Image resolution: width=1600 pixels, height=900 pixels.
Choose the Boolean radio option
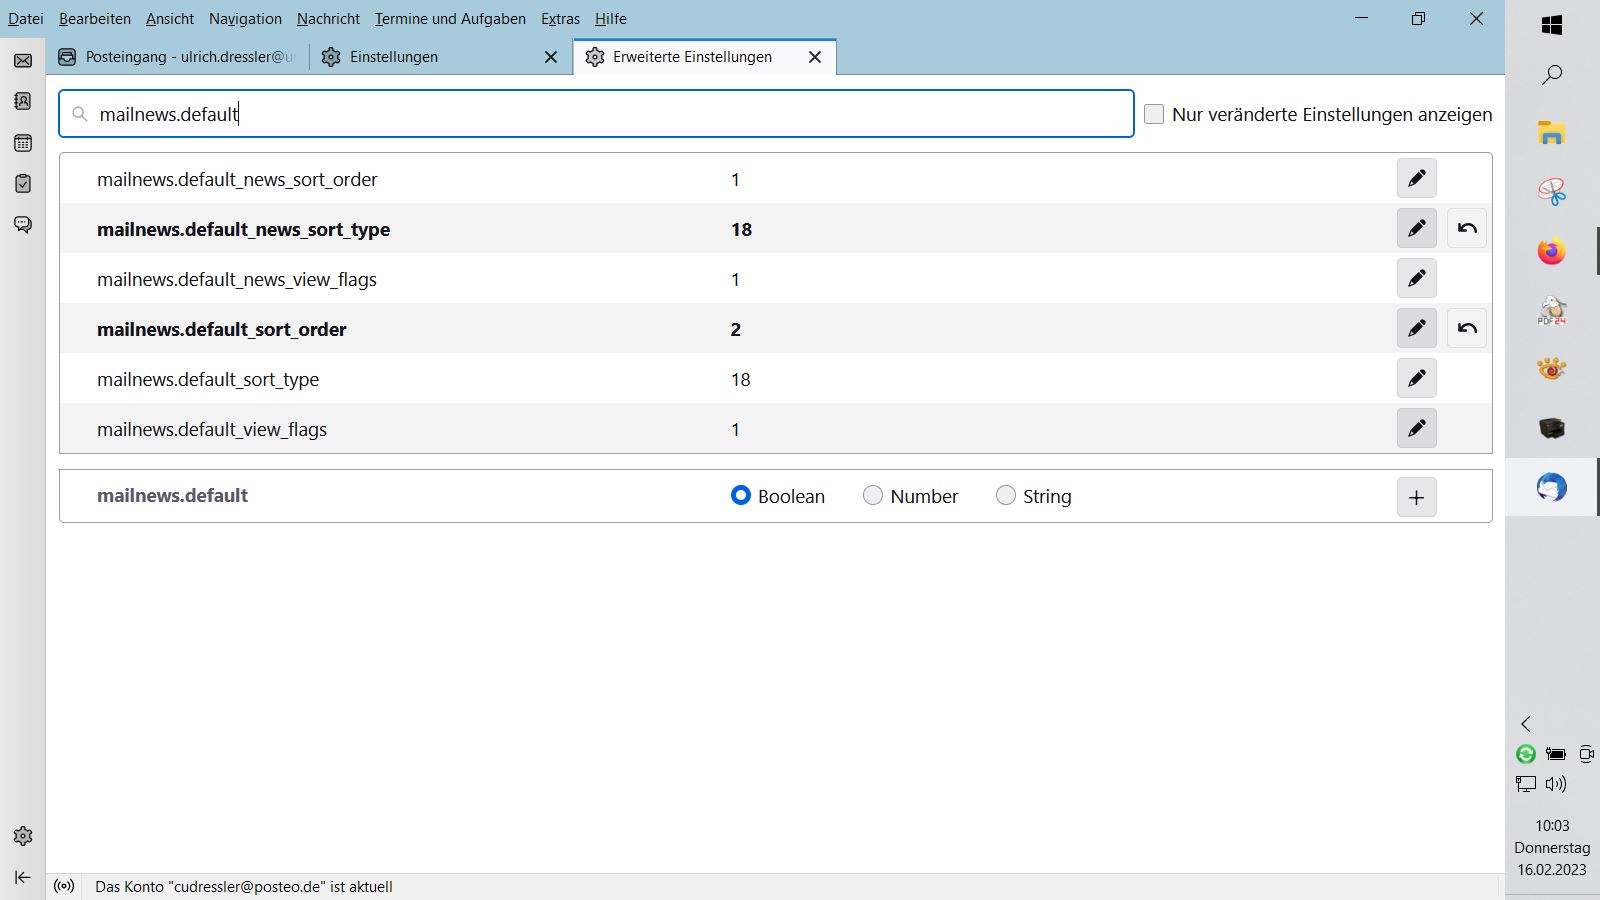coord(741,496)
